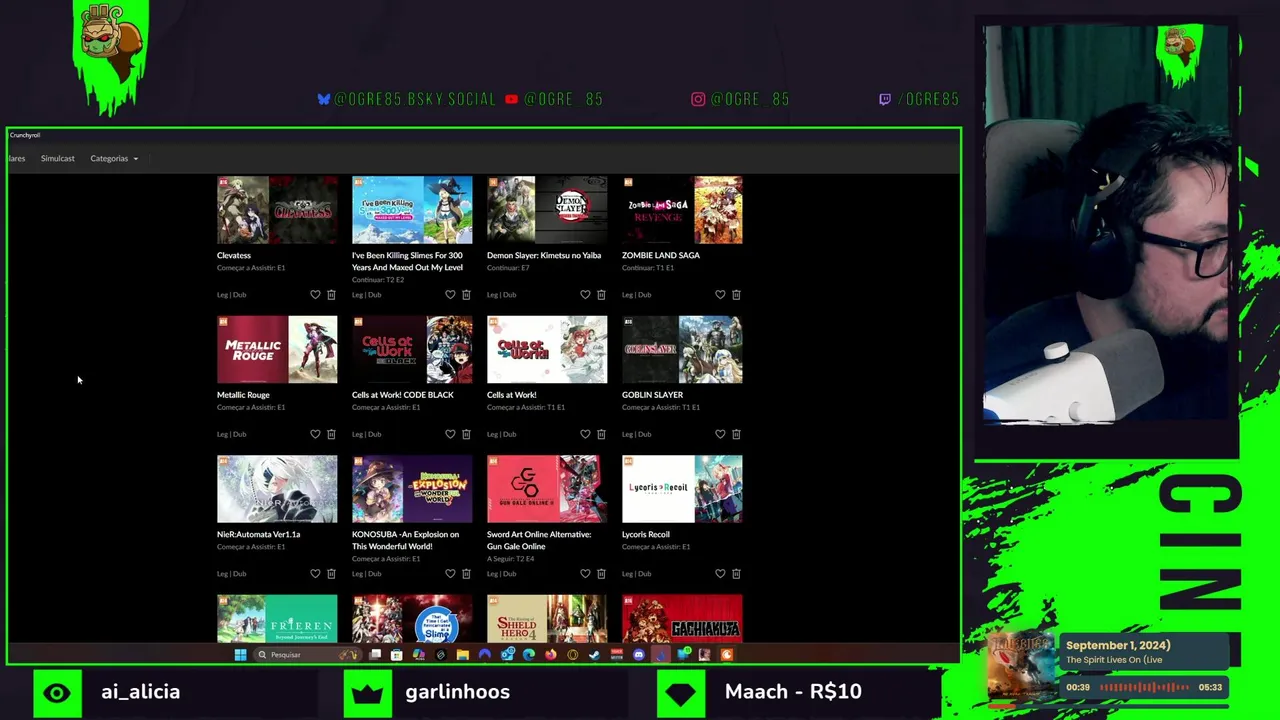This screenshot has height=720, width=1280.
Task: Mark Metallic Rouge as favorite
Action: [x=315, y=434]
